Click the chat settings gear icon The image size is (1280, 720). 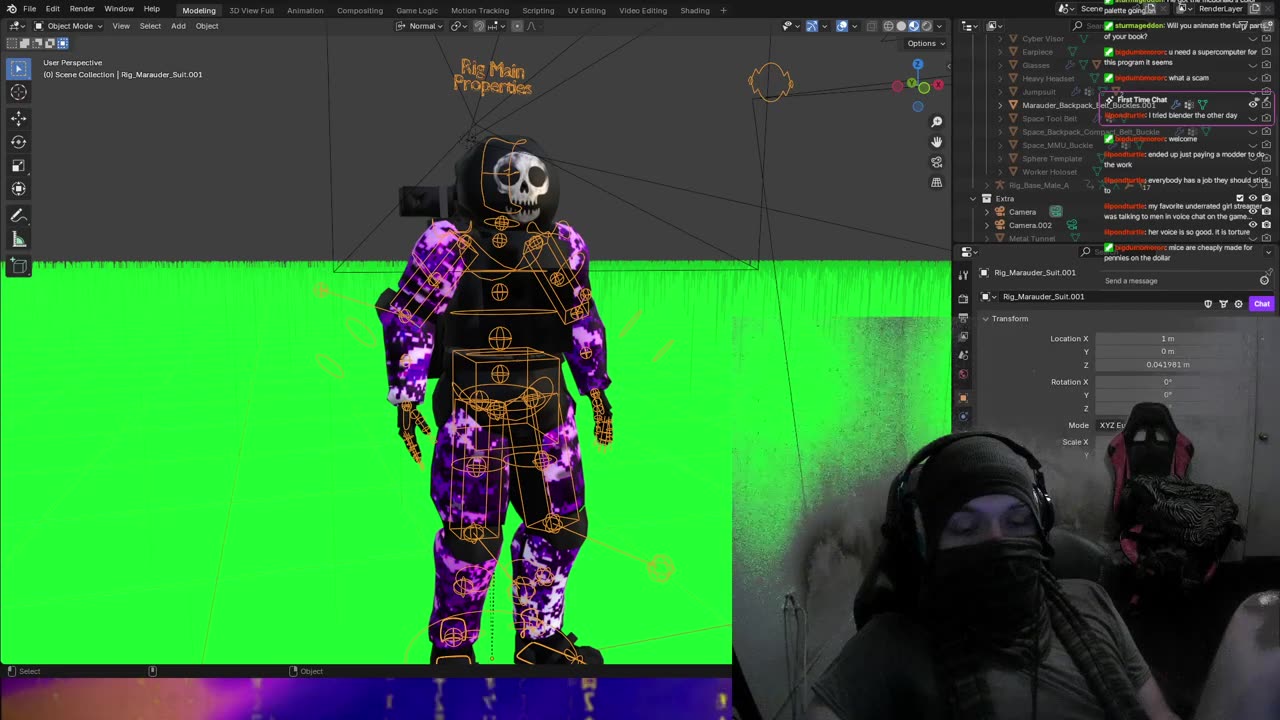[x=1238, y=304]
